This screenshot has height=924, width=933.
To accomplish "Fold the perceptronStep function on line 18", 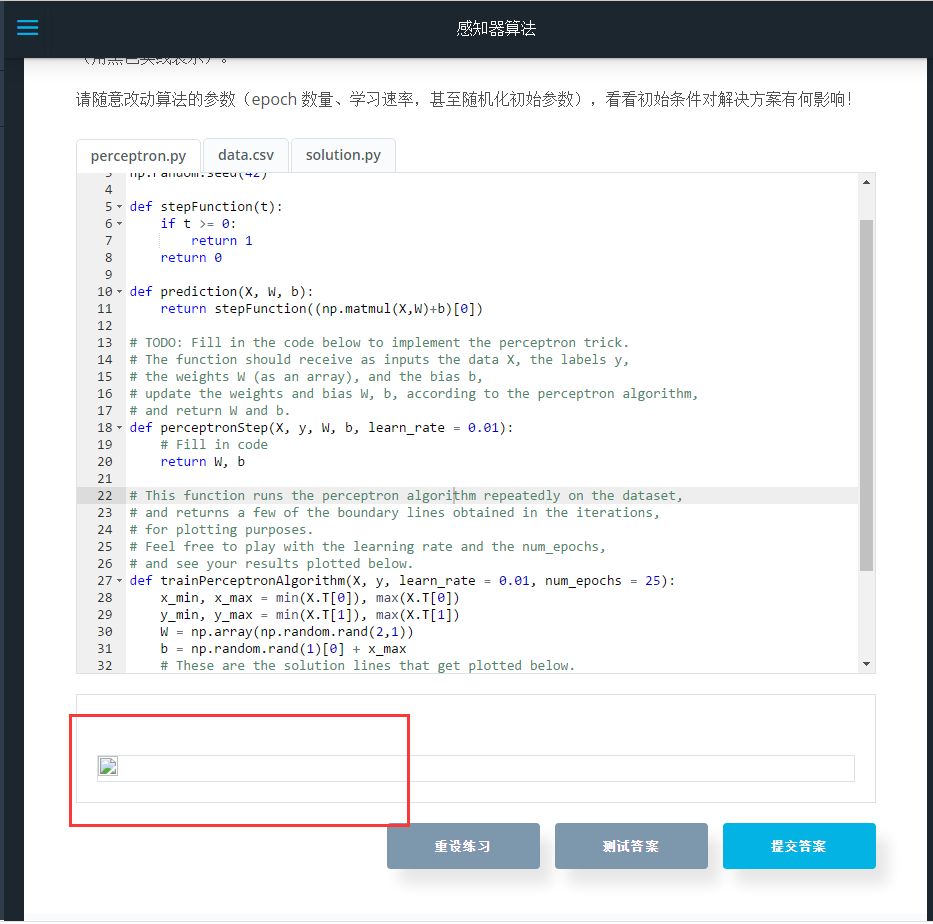I will 120,427.
